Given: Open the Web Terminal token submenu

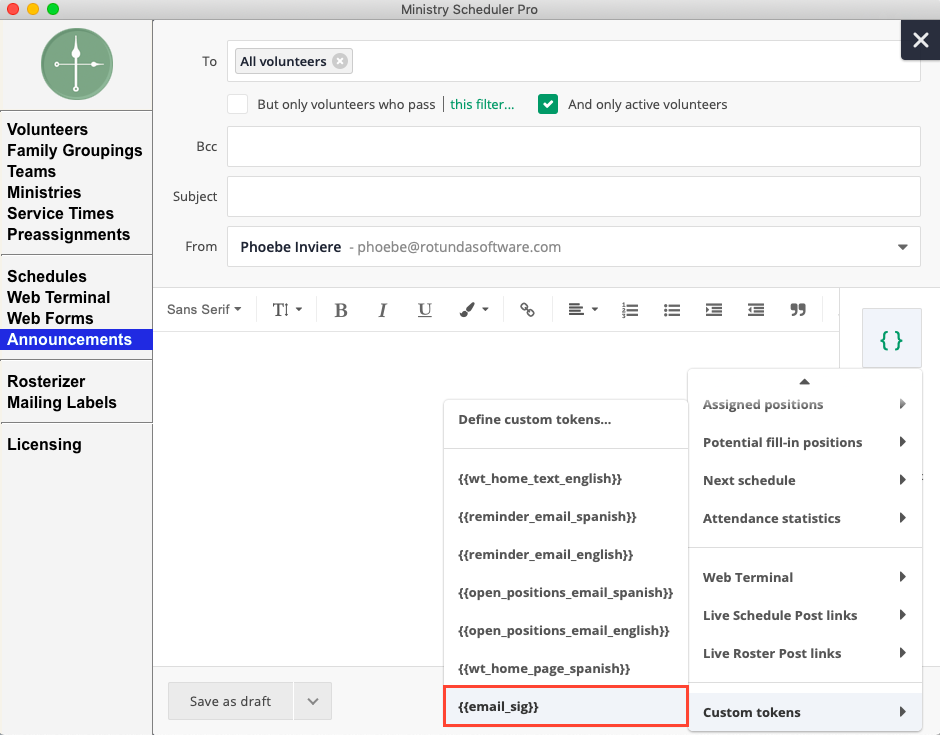Looking at the screenshot, I should point(804,577).
